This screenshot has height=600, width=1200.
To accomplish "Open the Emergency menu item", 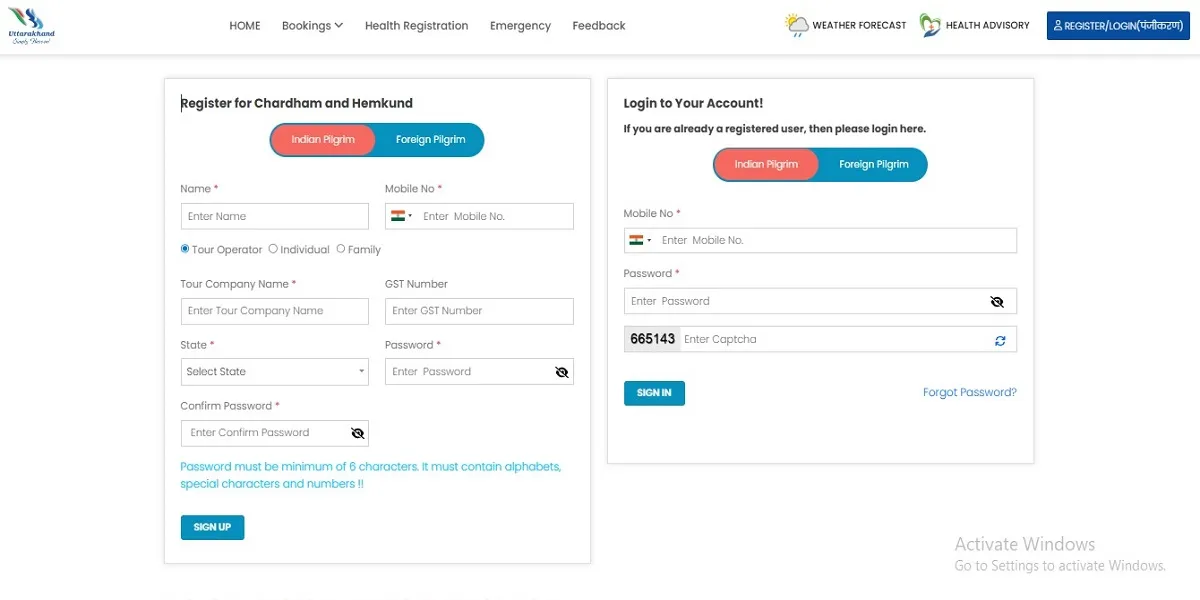I will (520, 26).
